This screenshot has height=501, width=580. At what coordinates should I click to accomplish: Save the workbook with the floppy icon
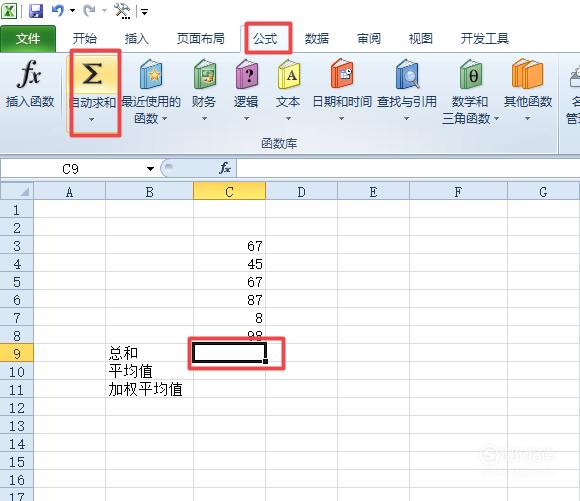click(x=36, y=11)
